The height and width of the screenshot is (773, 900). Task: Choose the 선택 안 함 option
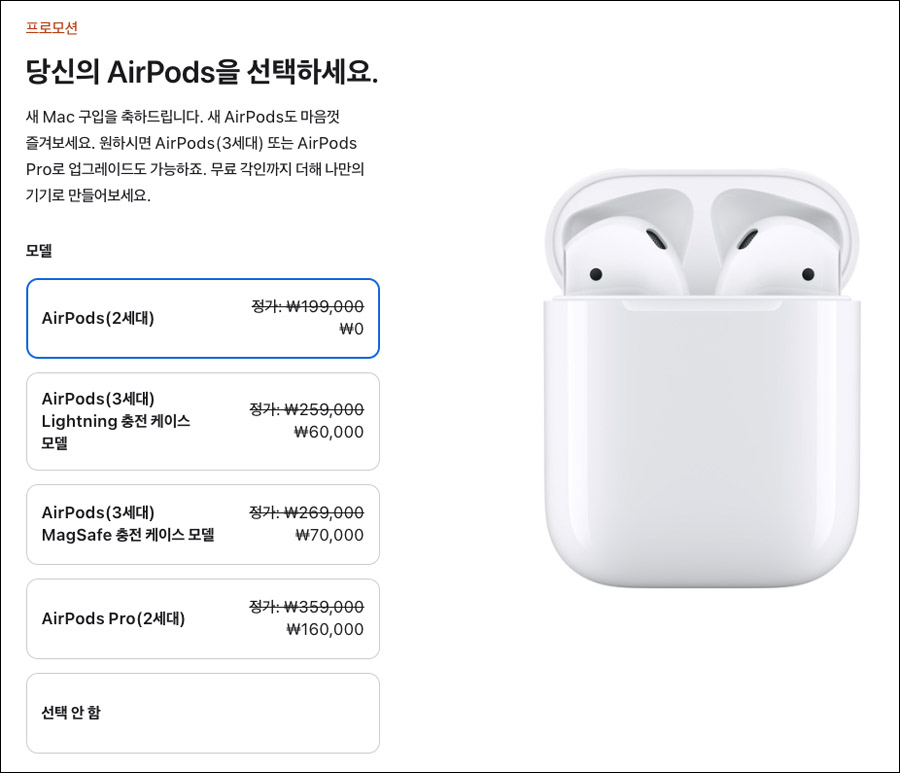point(203,713)
